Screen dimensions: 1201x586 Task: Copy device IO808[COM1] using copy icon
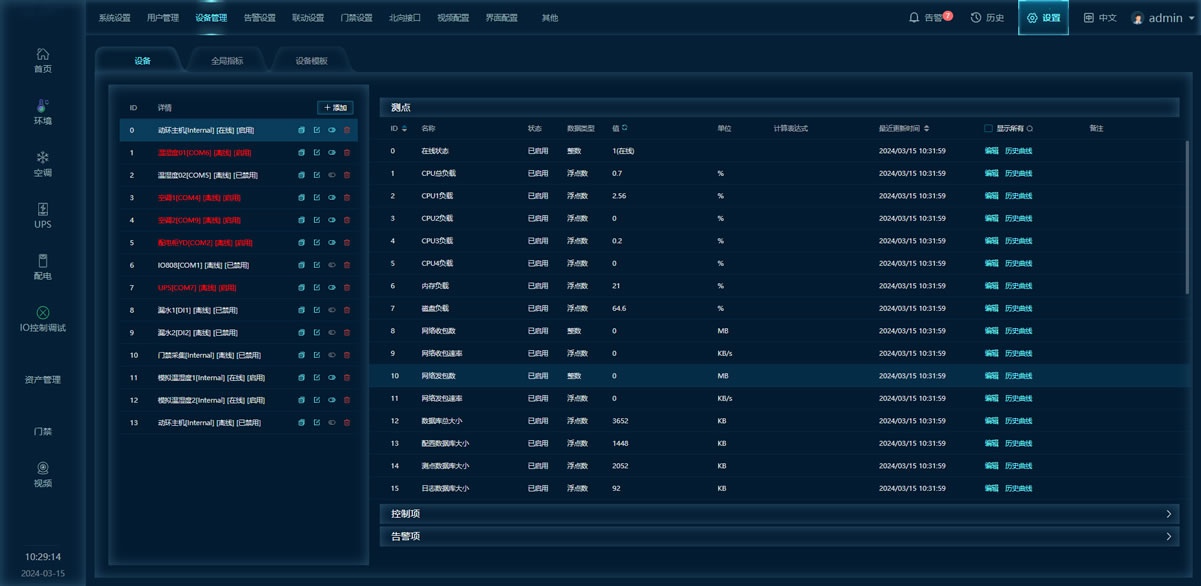(x=301, y=265)
